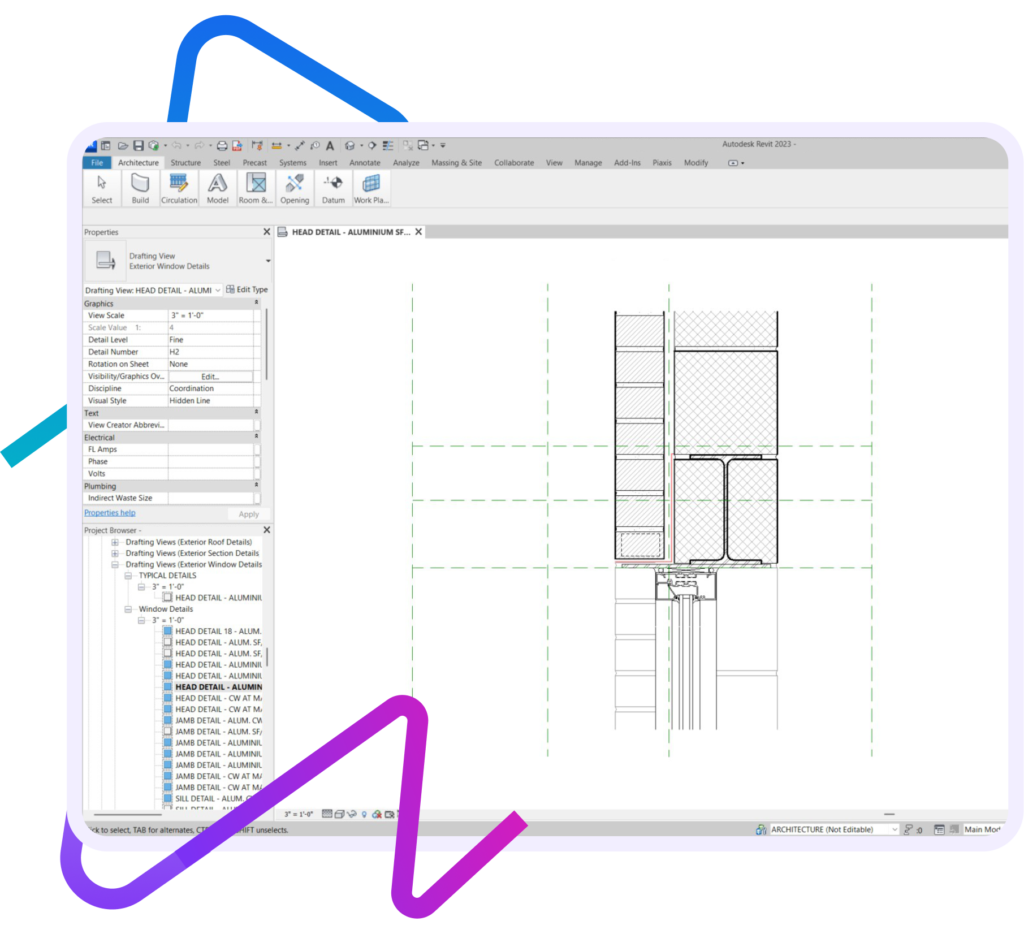Click the Opening tool icon
Image resolution: width=1024 pixels, height=947 pixels.
(x=294, y=187)
